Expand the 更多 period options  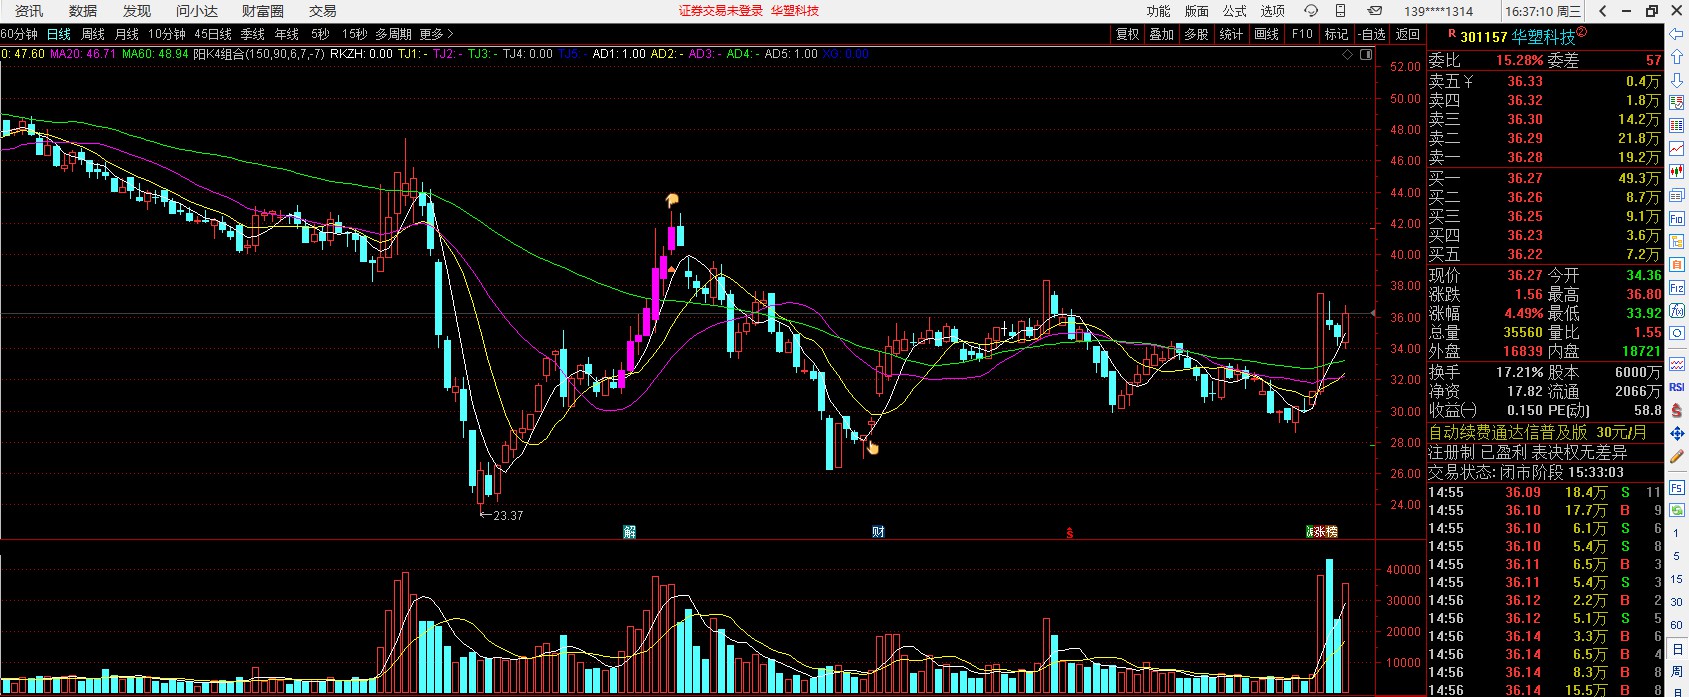[436, 34]
